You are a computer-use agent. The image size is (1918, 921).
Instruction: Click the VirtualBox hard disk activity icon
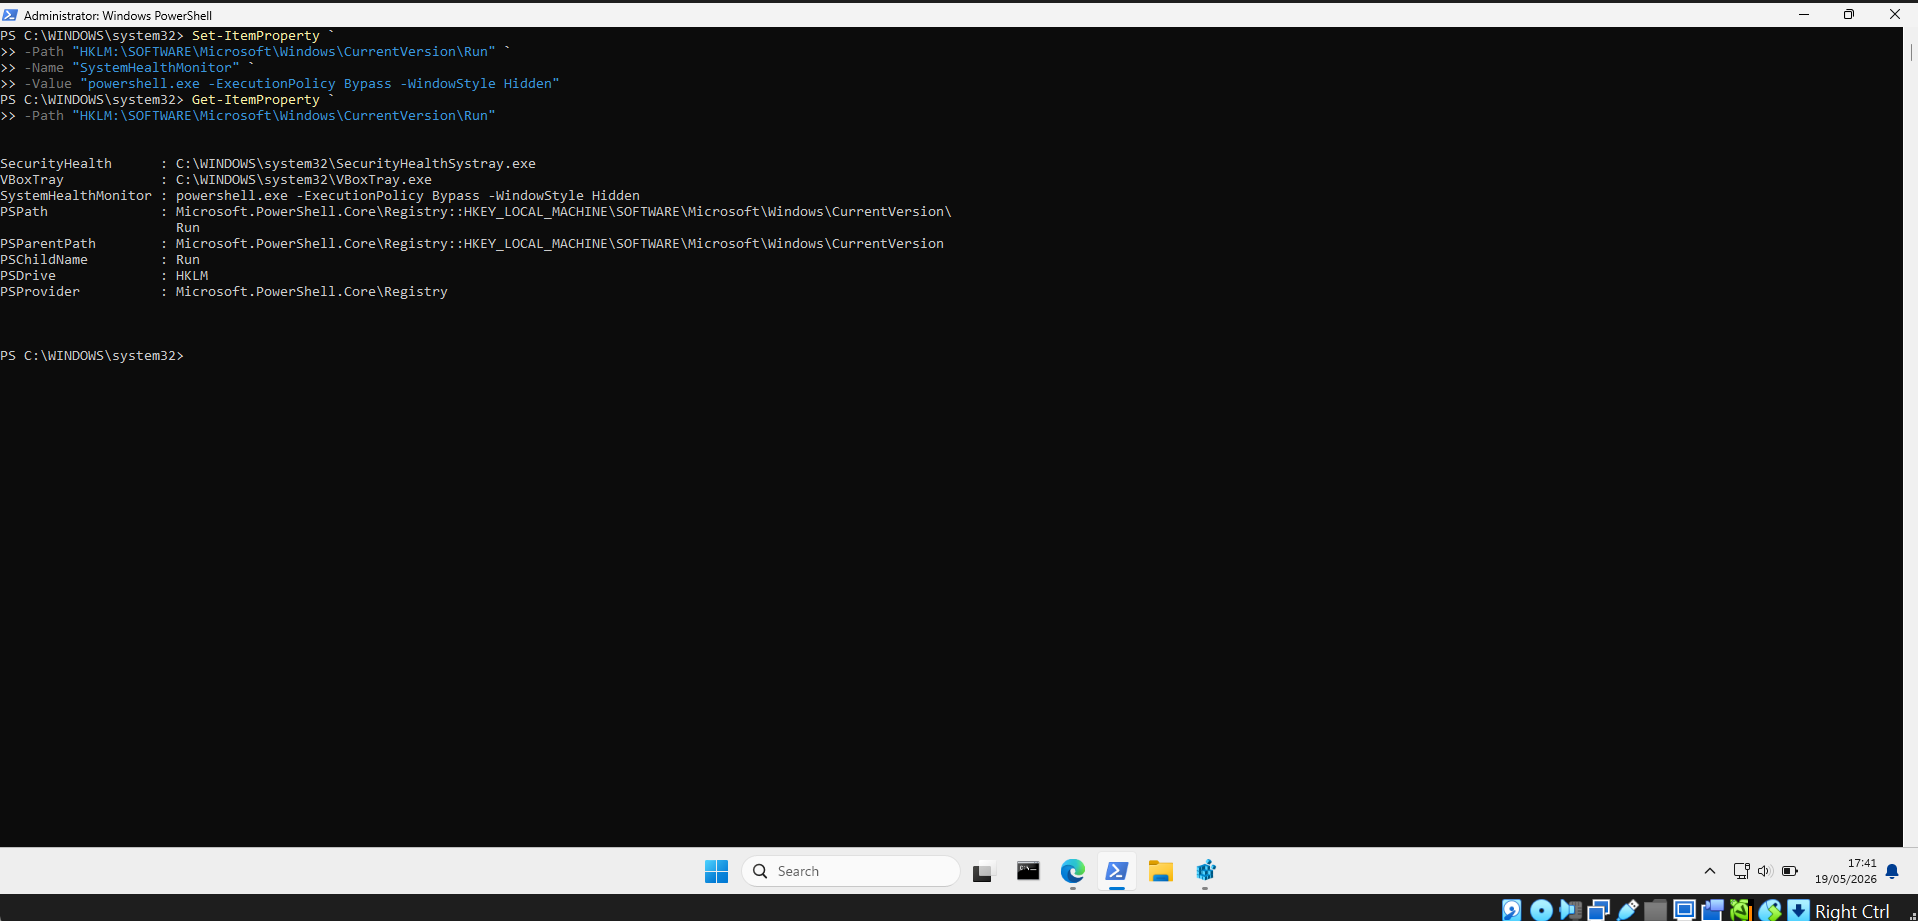tap(1512, 910)
